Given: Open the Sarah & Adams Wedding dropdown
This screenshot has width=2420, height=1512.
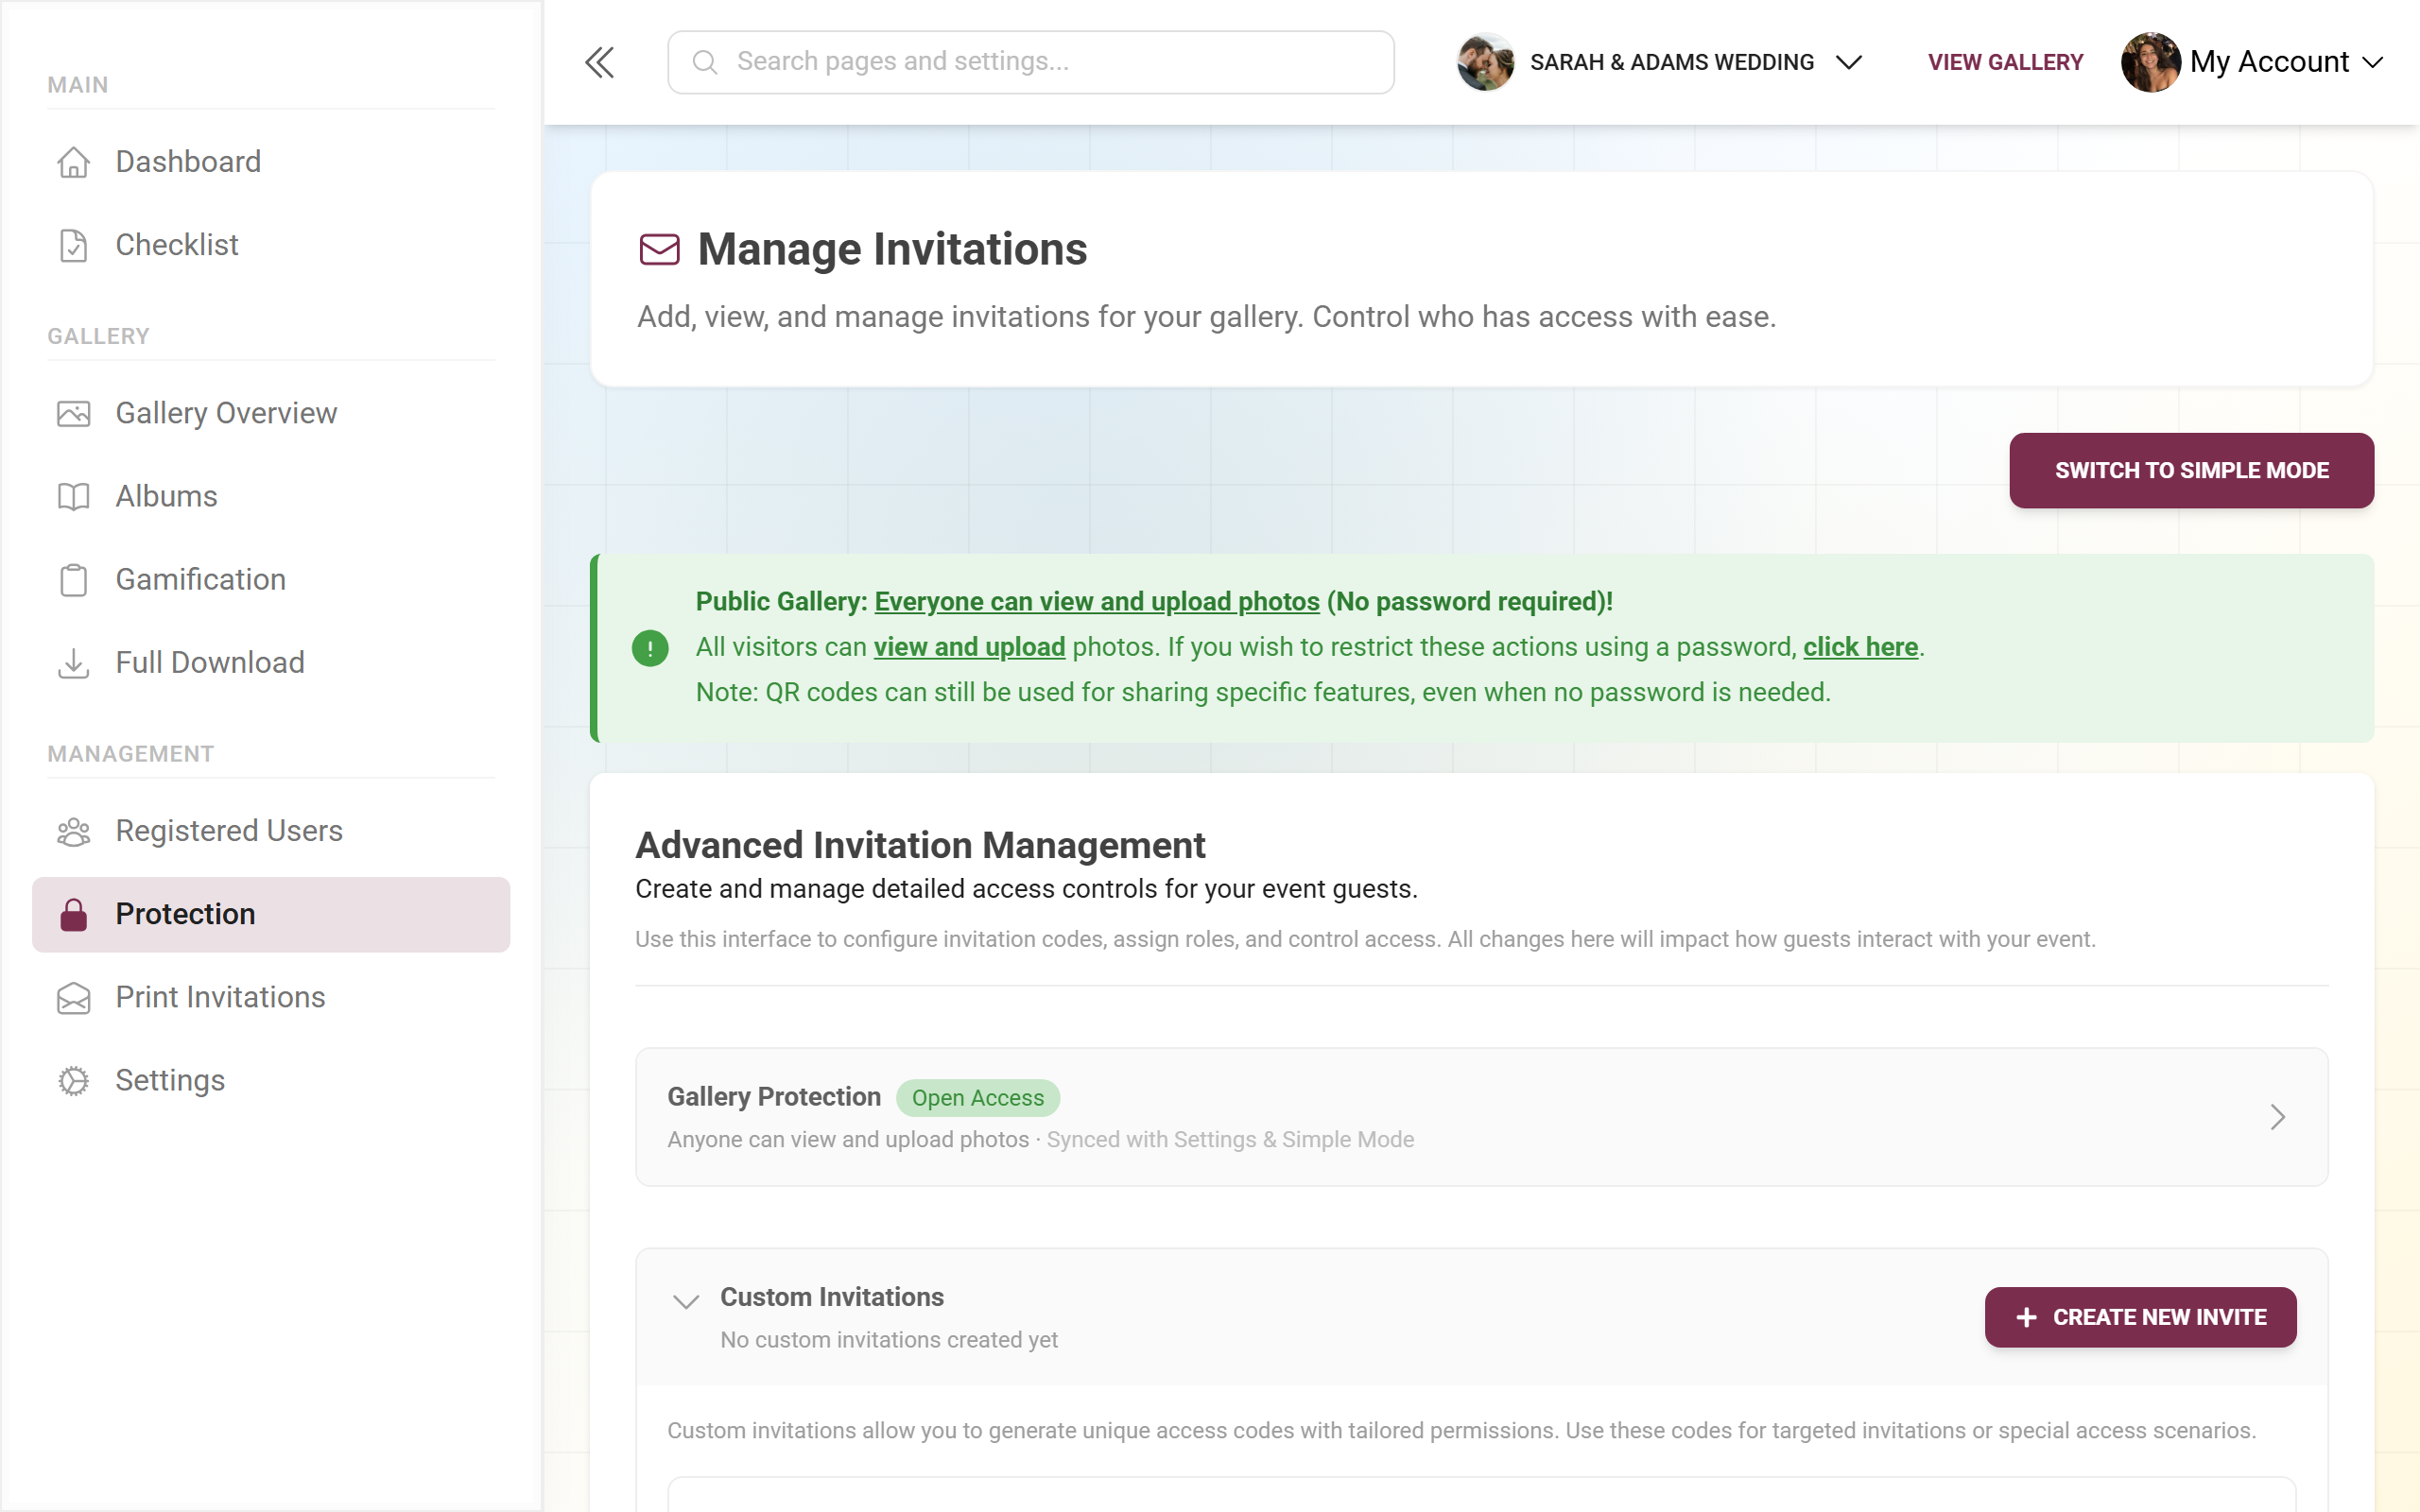Looking at the screenshot, I should [x=1660, y=62].
